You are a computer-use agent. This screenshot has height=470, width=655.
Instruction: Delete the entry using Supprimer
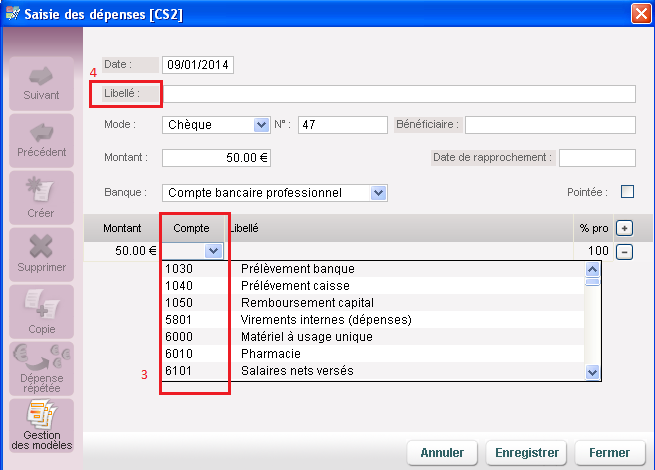click(x=41, y=254)
